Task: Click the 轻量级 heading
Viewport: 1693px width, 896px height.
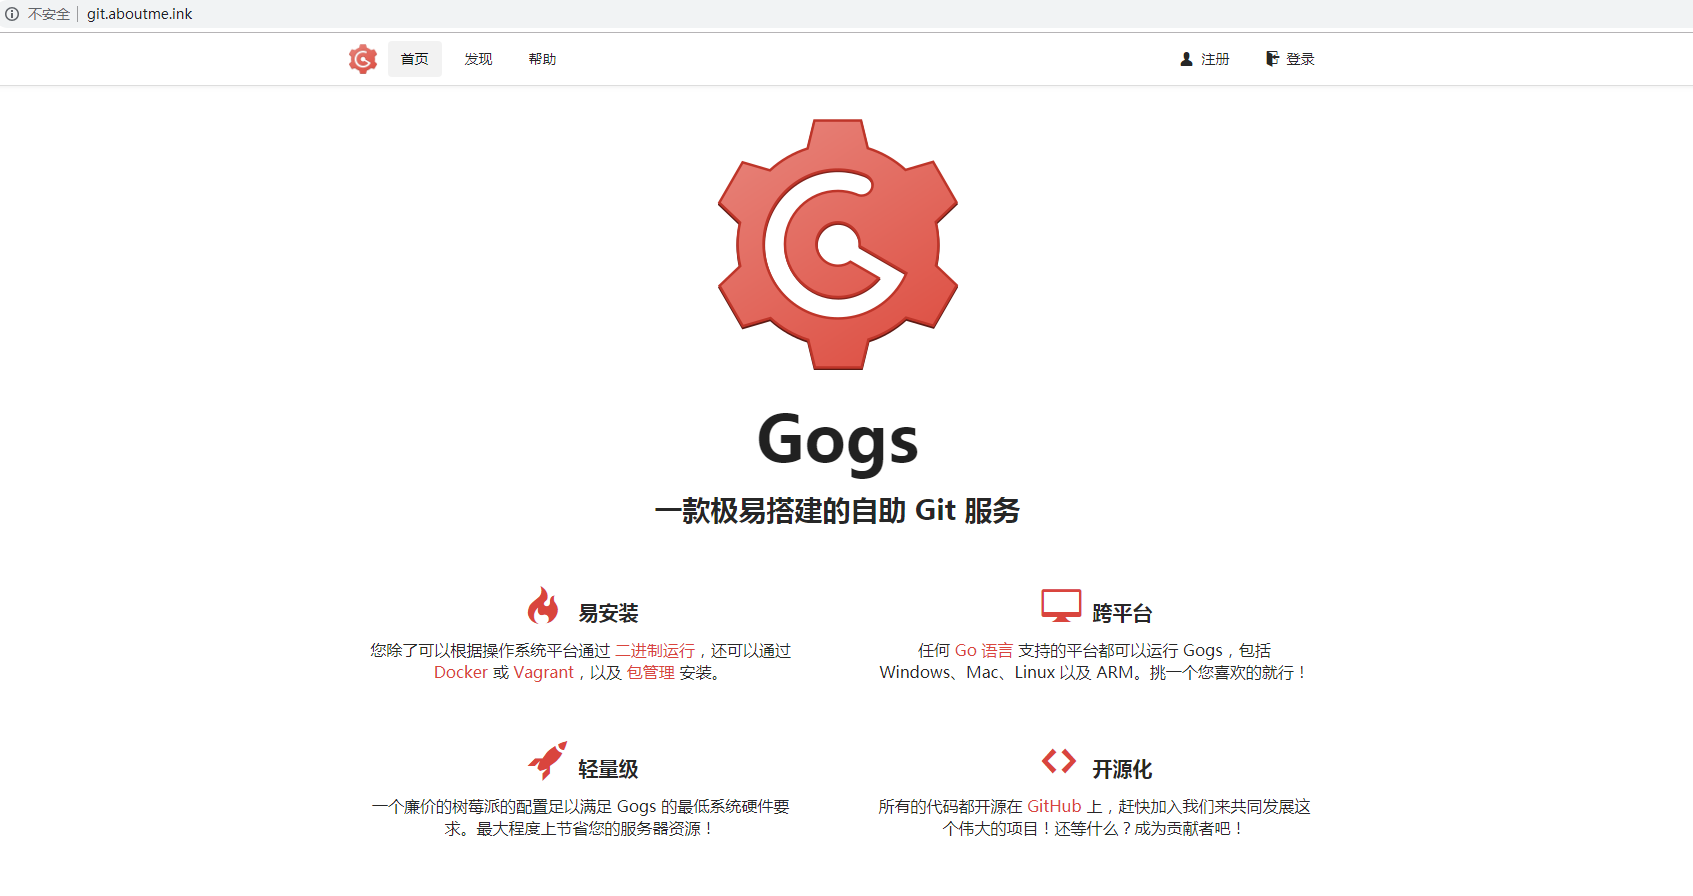Action: click(x=608, y=769)
